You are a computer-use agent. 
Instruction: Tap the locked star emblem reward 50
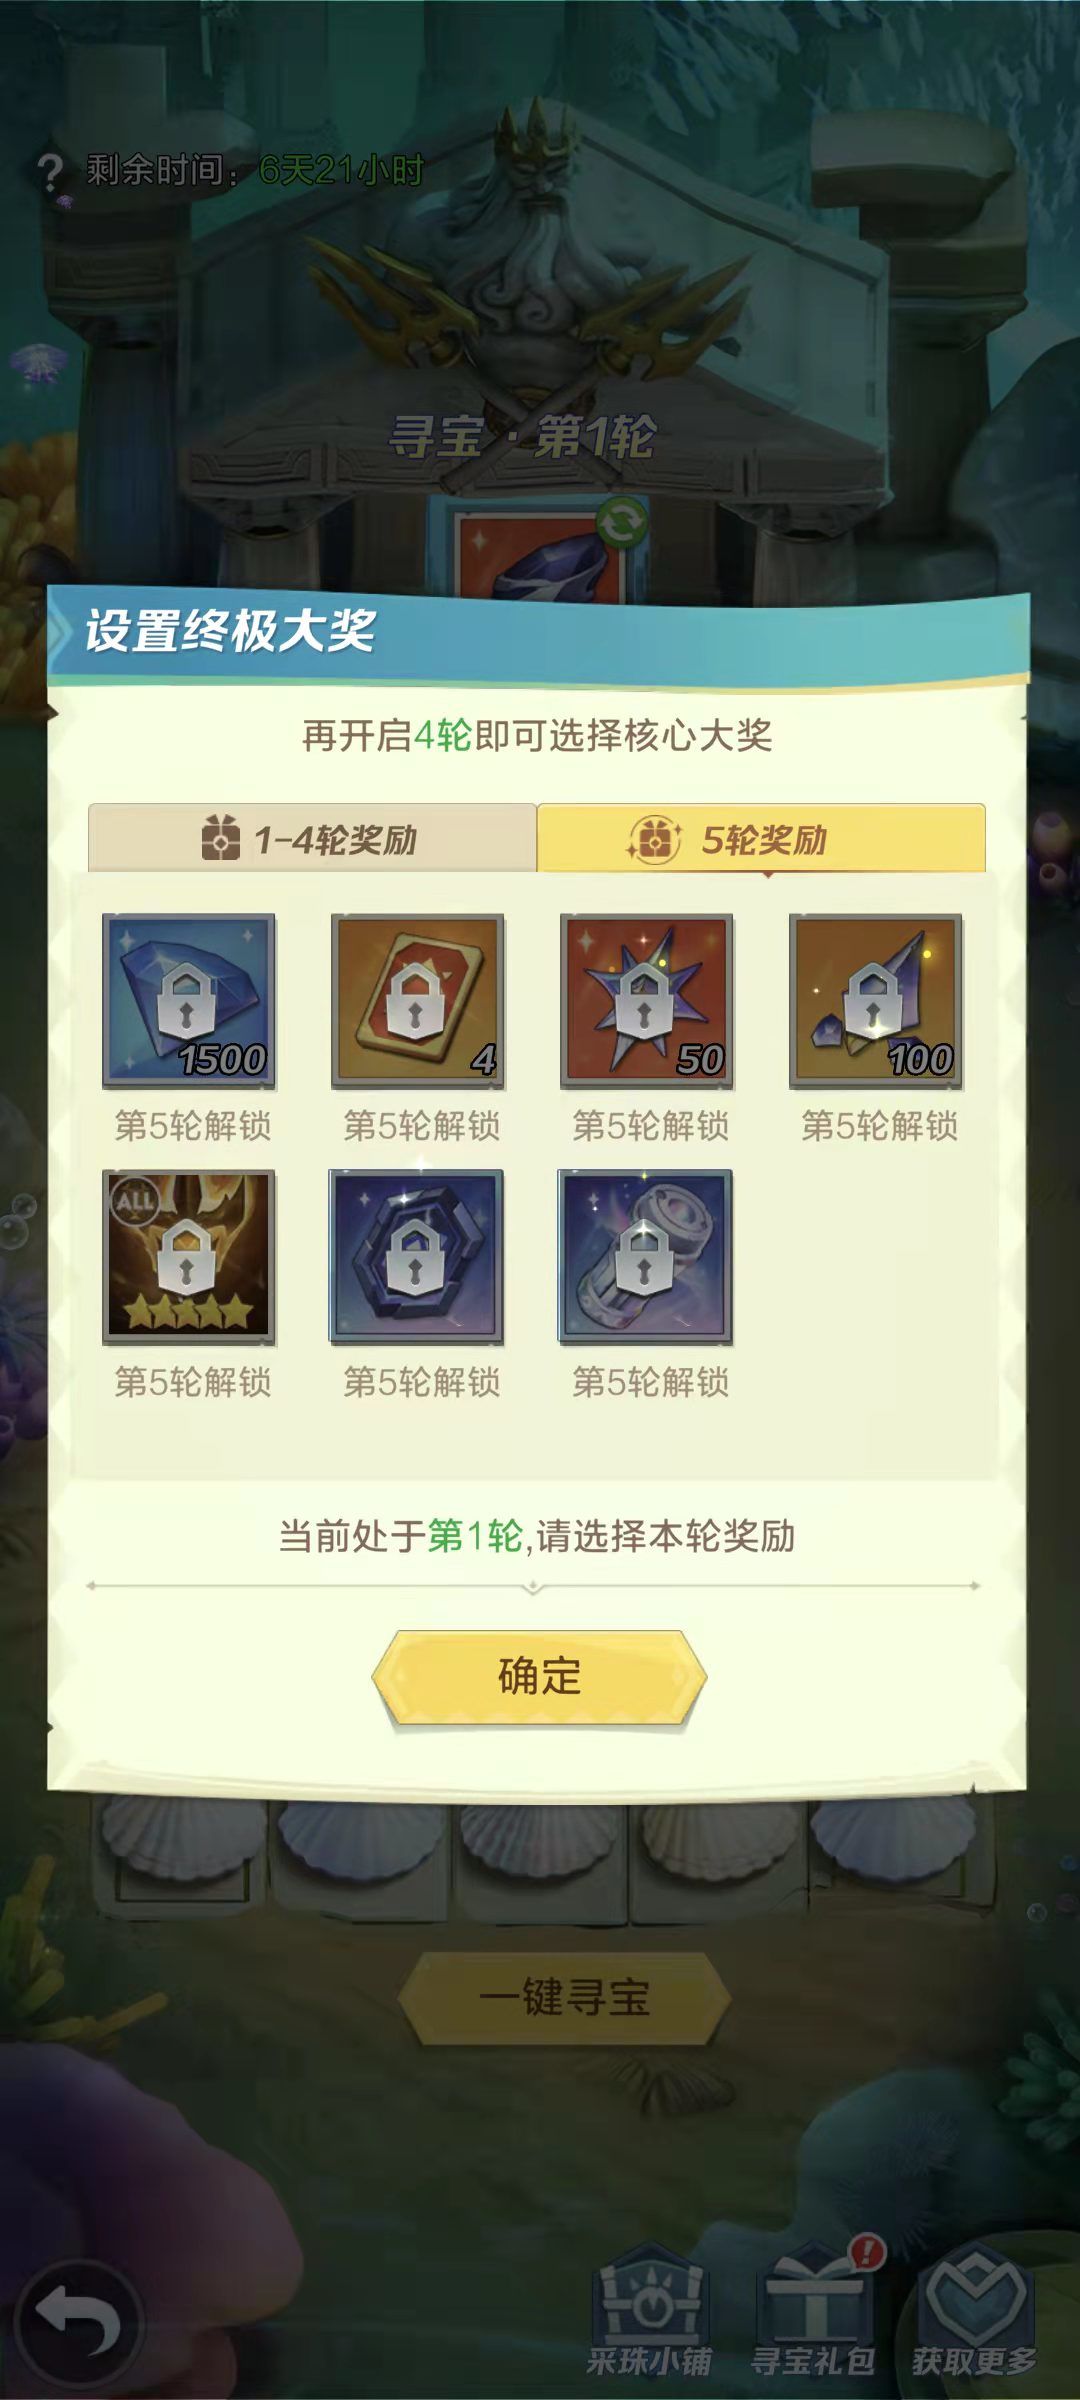click(647, 1000)
